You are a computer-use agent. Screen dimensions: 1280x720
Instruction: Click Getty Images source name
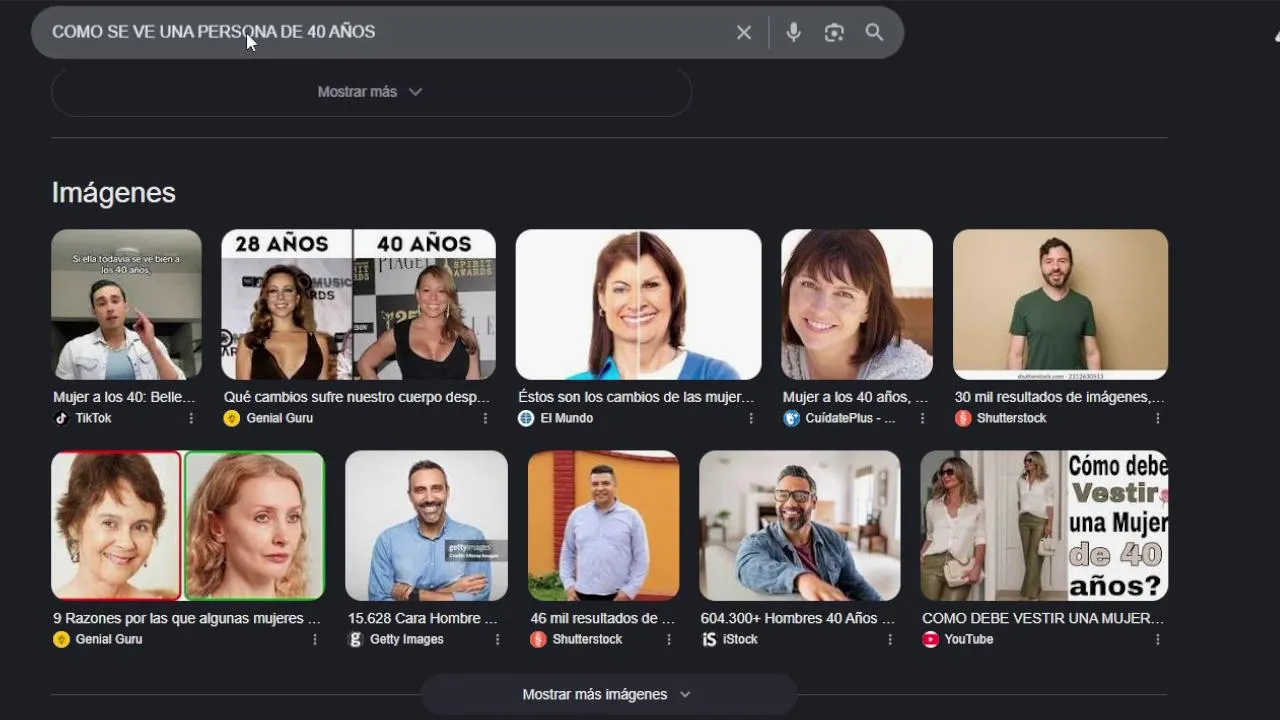tap(407, 639)
